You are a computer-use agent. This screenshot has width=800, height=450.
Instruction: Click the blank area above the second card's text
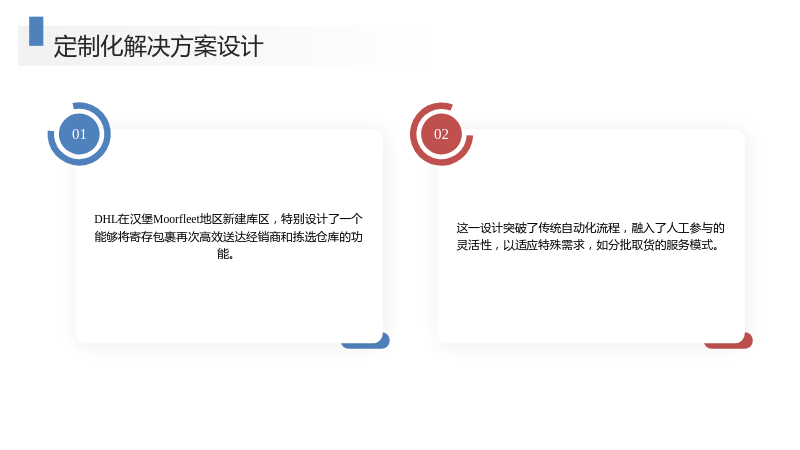(x=591, y=176)
